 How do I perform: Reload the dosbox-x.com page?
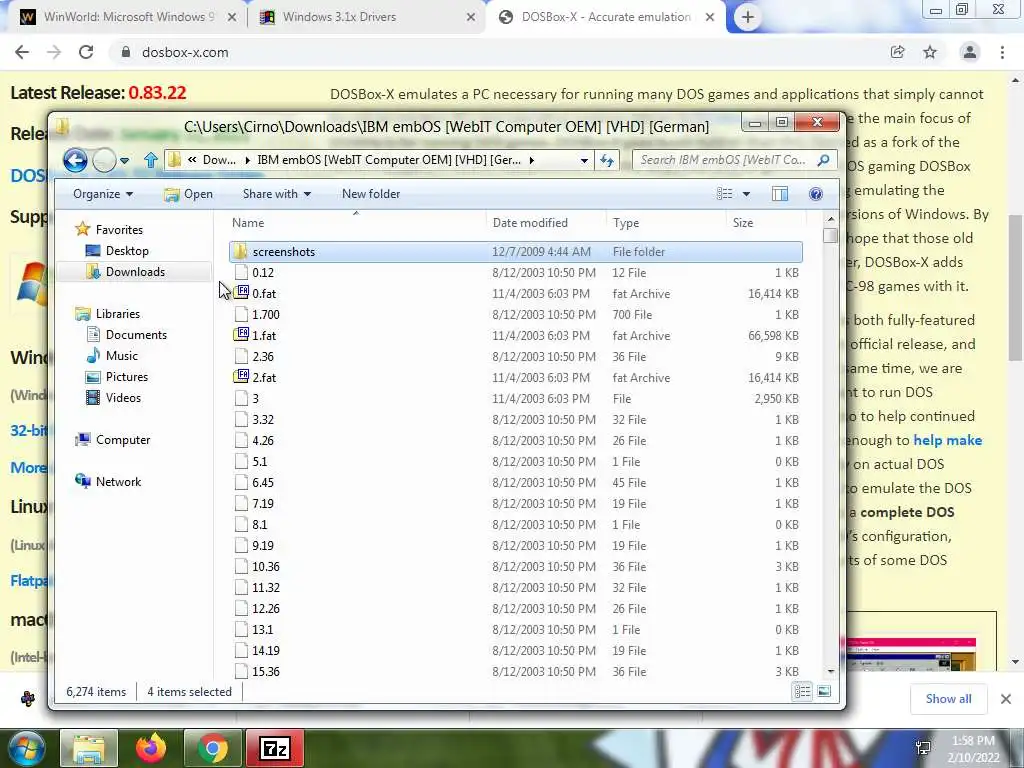pos(86,52)
